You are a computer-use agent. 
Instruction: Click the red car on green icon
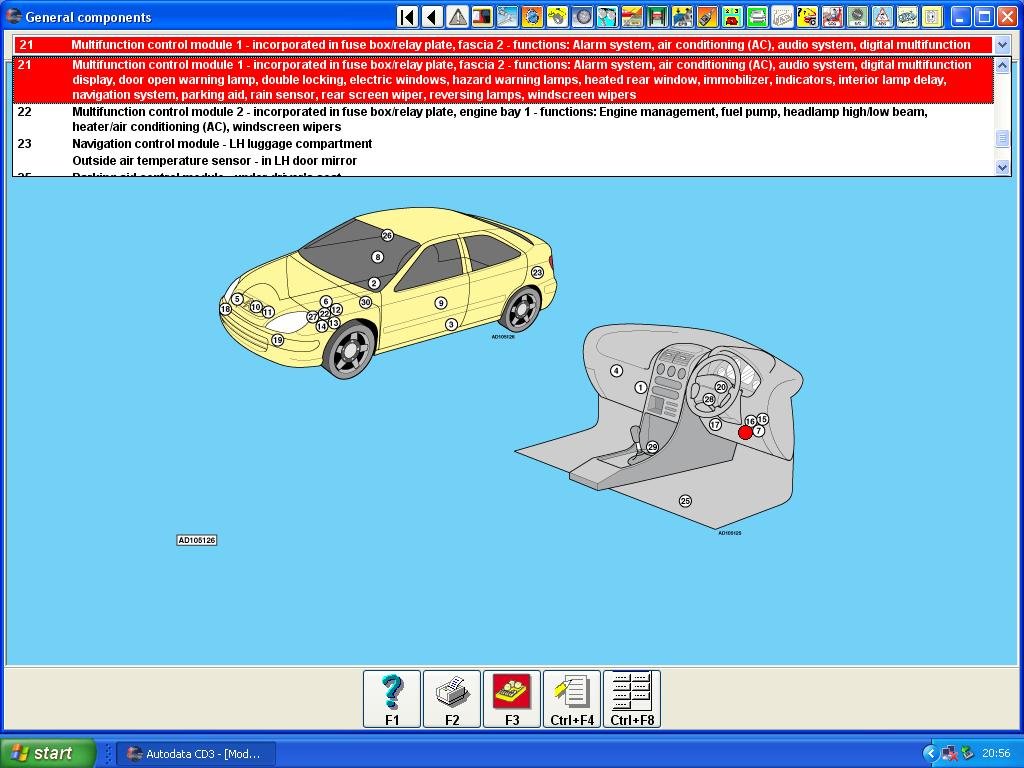click(x=732, y=16)
